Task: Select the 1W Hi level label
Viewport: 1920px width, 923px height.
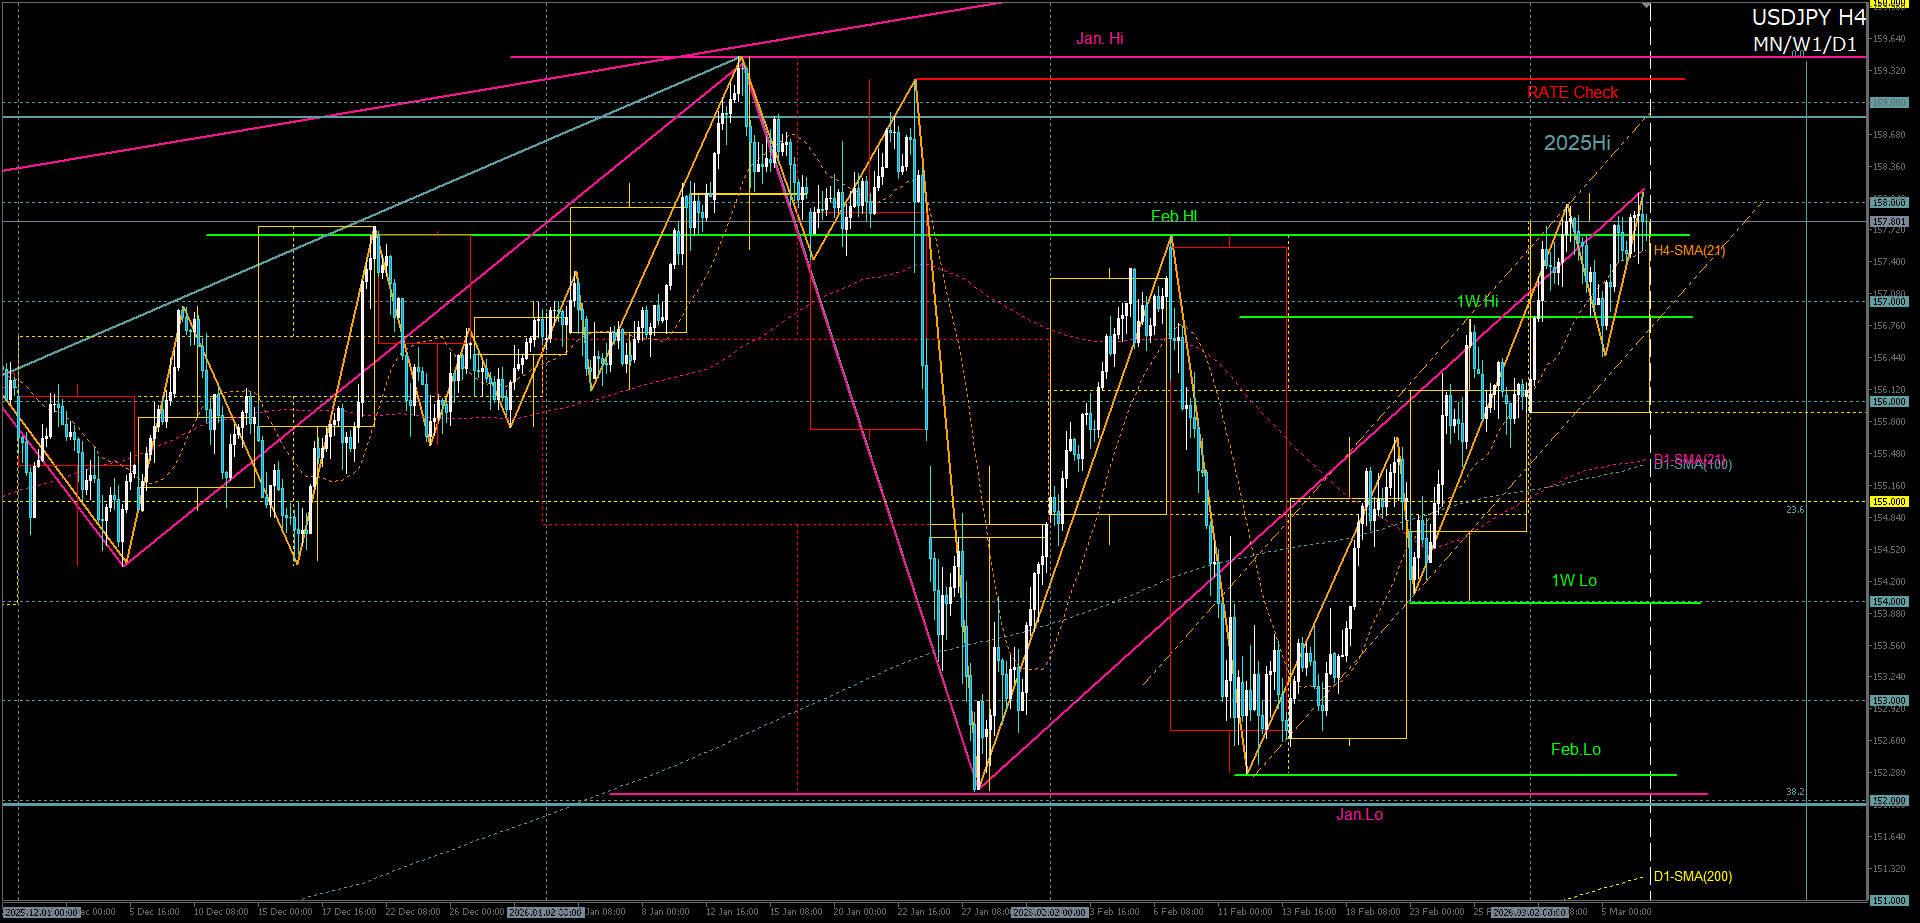Action: pyautogui.click(x=1477, y=302)
